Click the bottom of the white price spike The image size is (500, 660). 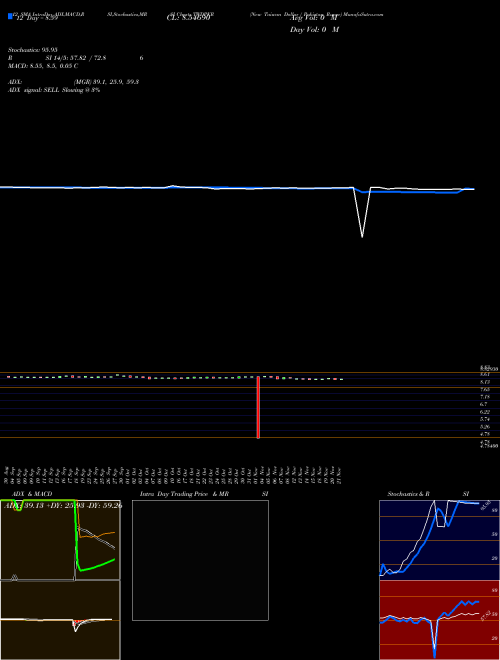(362, 237)
